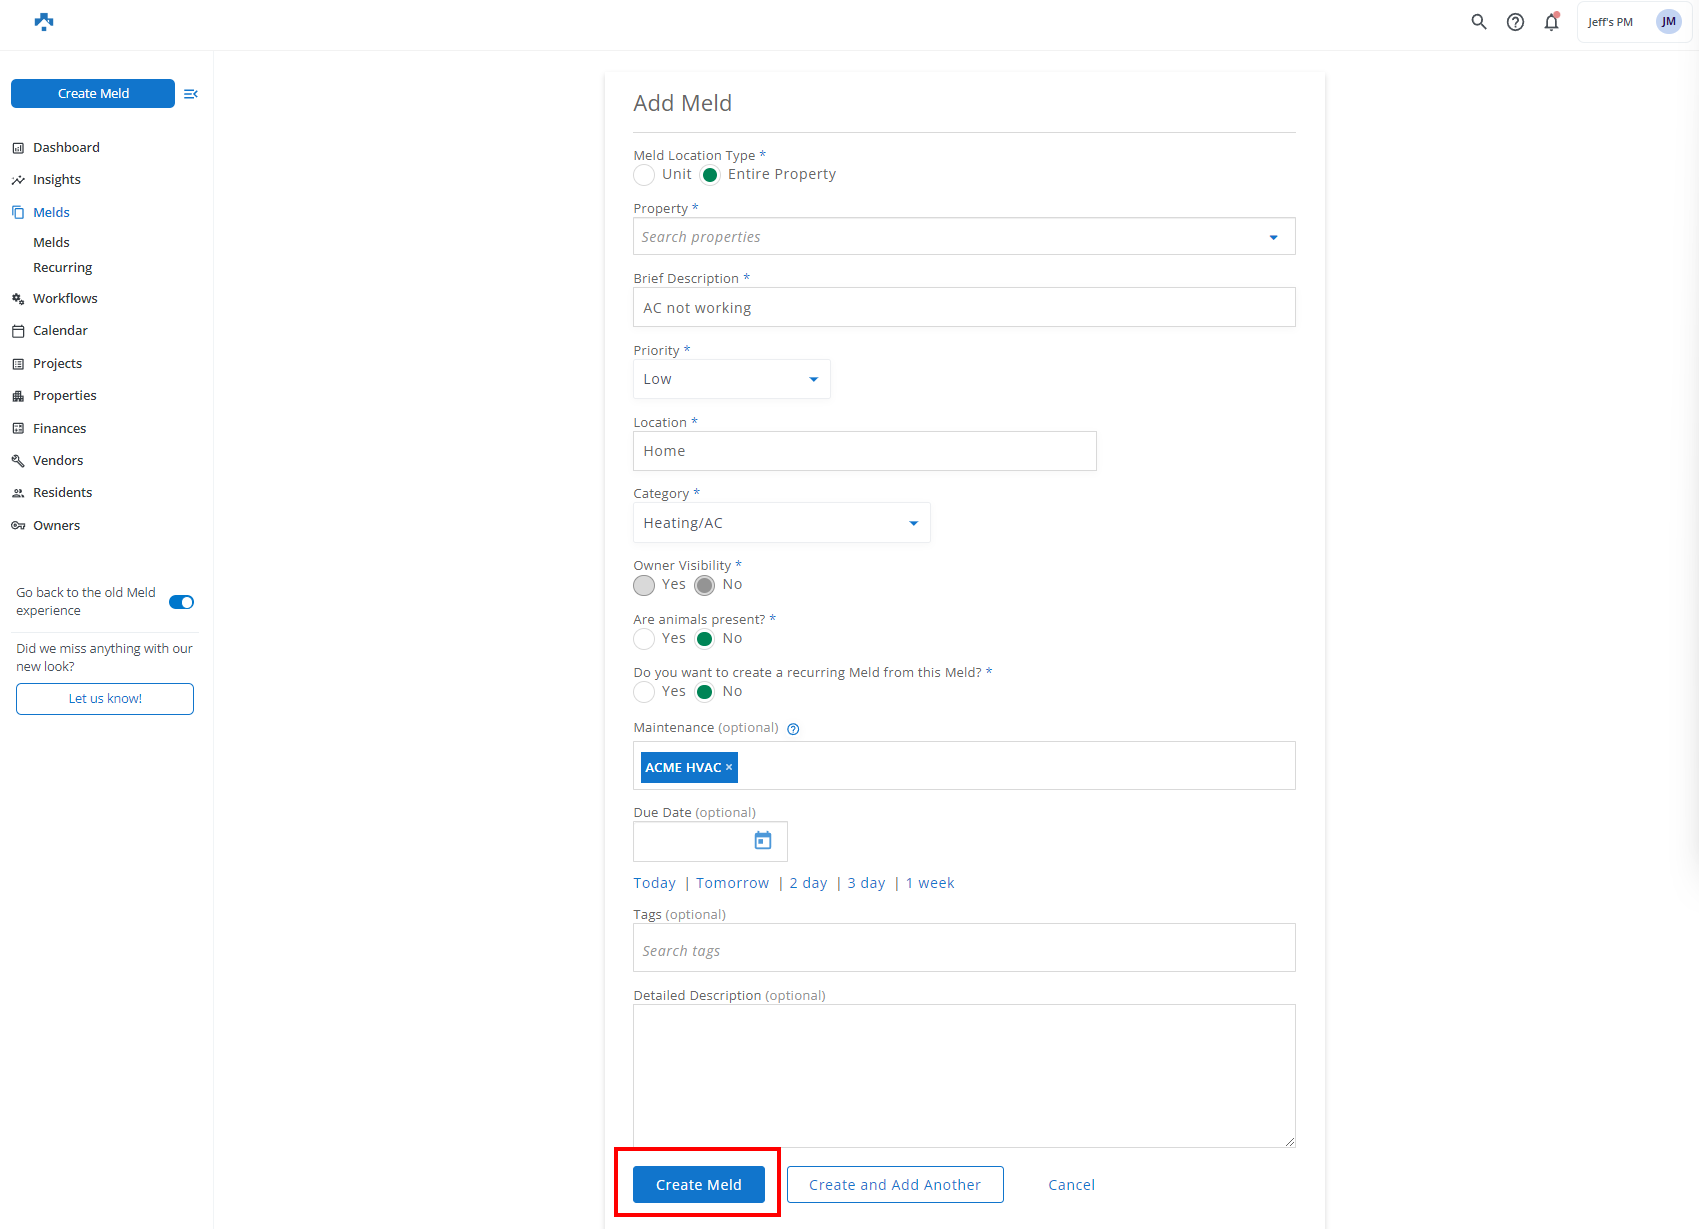
Task: Remove ACME HVAC with the x icon
Action: pyautogui.click(x=729, y=767)
